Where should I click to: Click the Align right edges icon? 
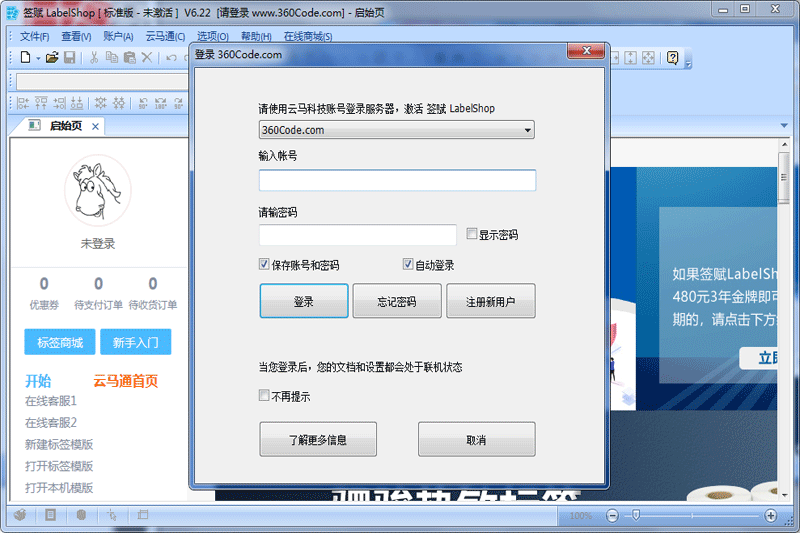[x=59, y=103]
